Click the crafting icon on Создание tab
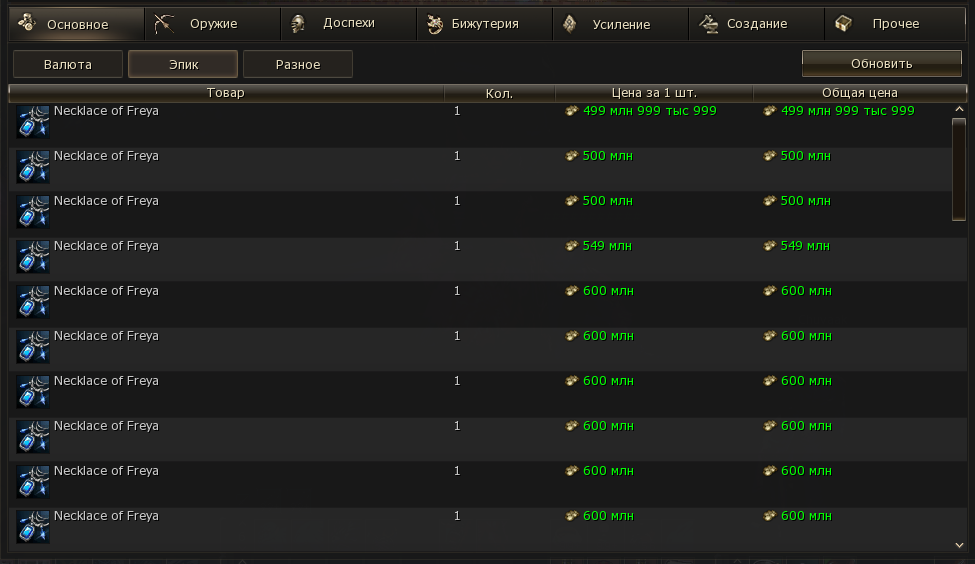975x564 pixels. tap(709, 23)
